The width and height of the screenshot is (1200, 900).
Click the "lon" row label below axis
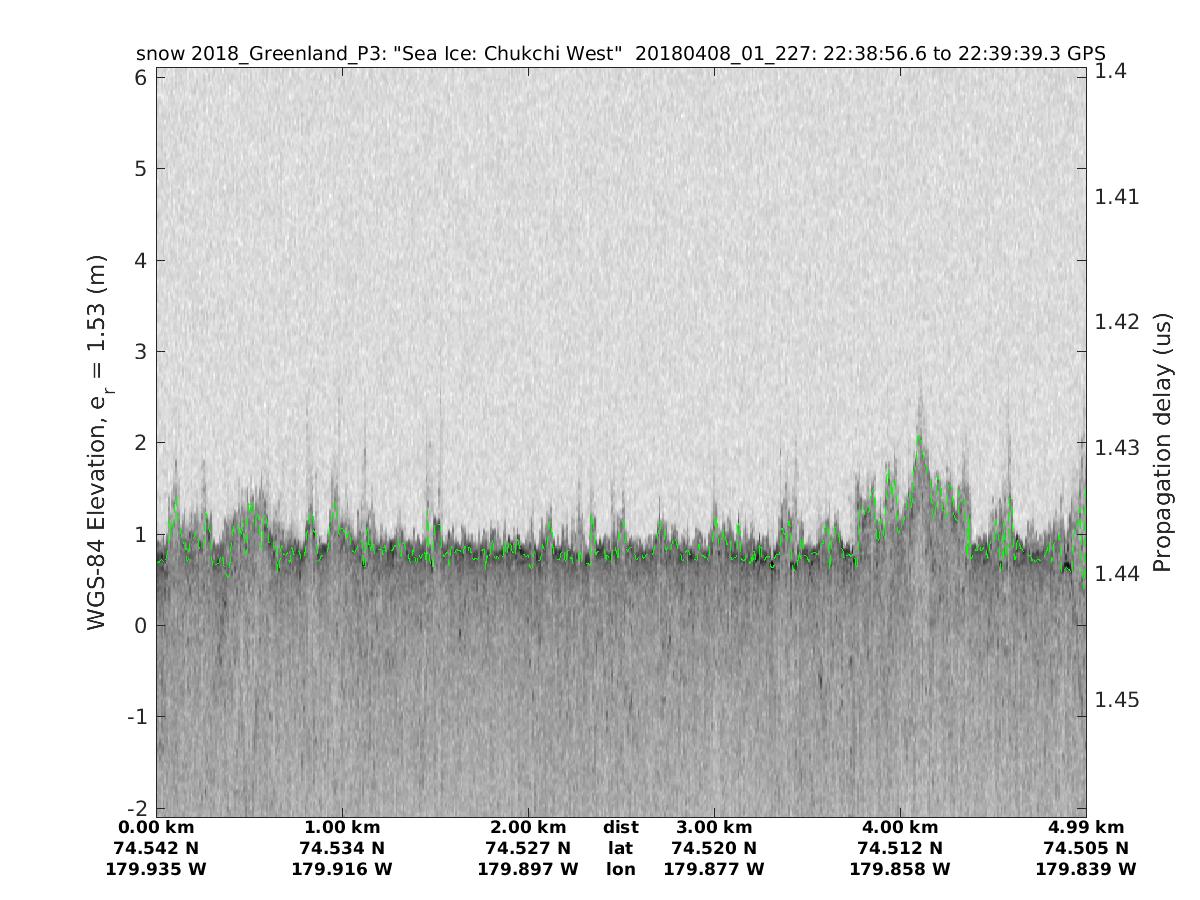tap(621, 869)
